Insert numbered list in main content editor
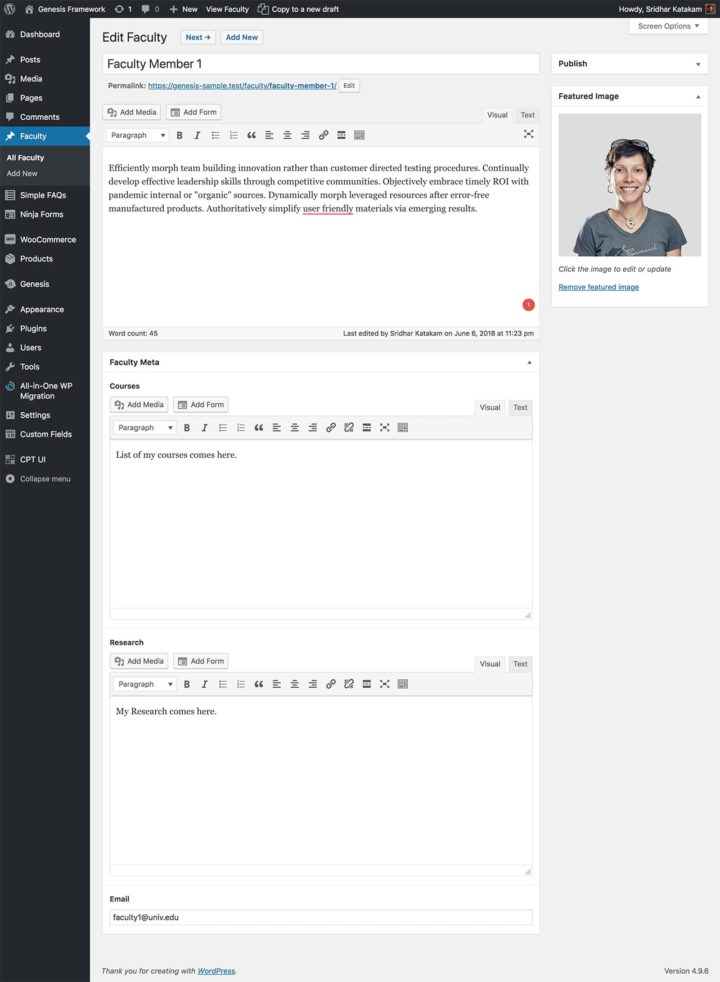Screen dimensions: 720x982 click(x=234, y=135)
